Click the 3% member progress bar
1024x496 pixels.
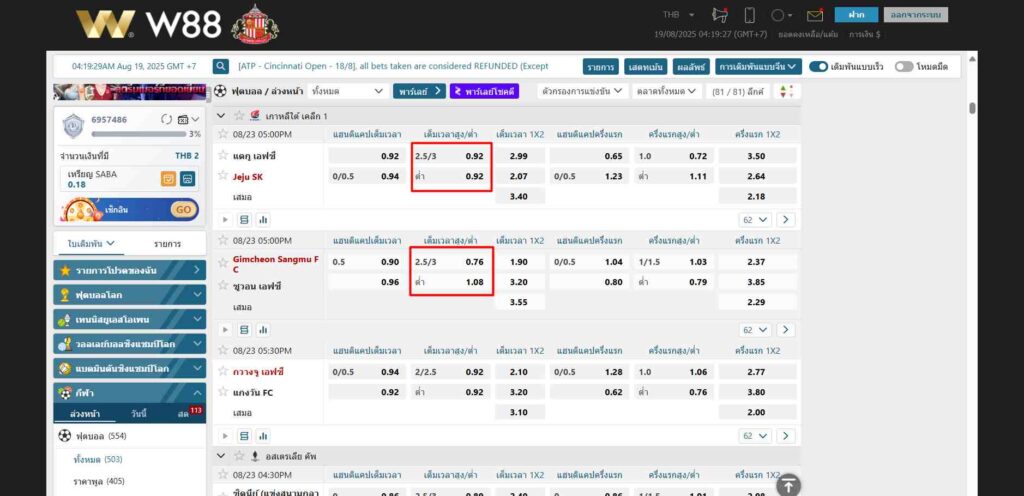[x=138, y=134]
